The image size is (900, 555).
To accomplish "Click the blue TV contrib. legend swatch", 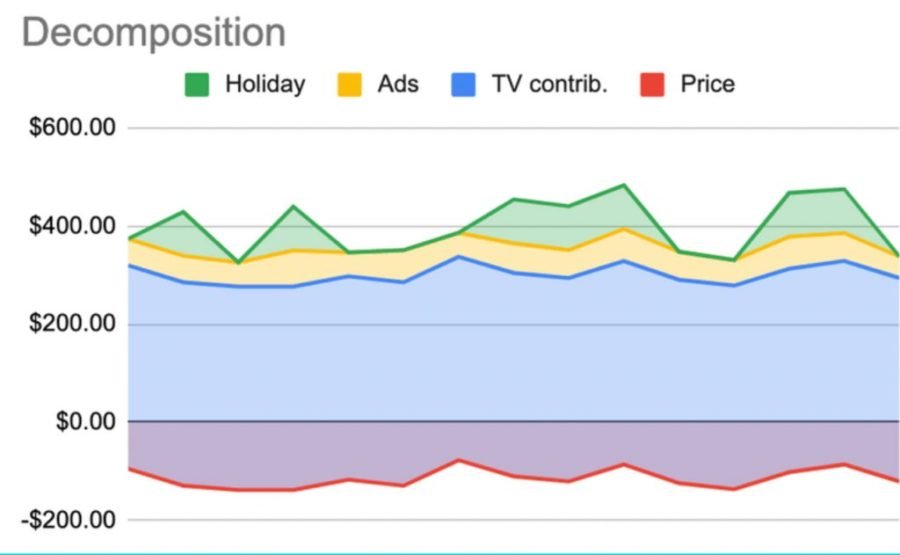I will pos(463,84).
